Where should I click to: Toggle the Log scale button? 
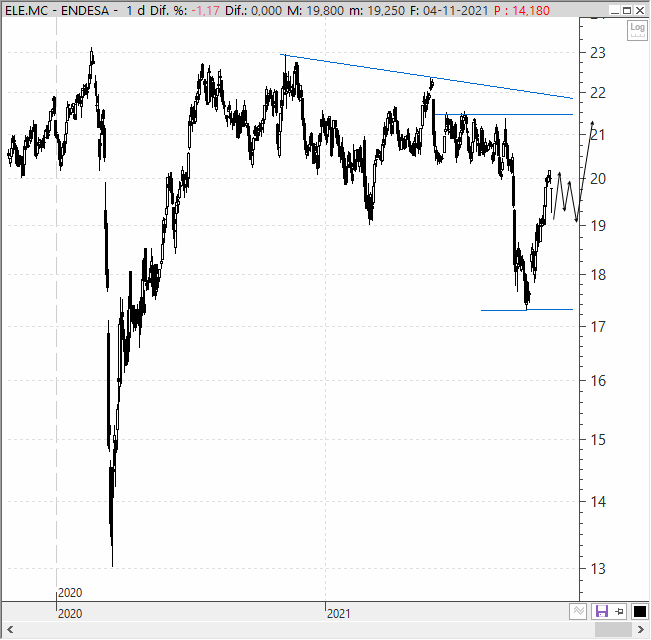[637, 31]
